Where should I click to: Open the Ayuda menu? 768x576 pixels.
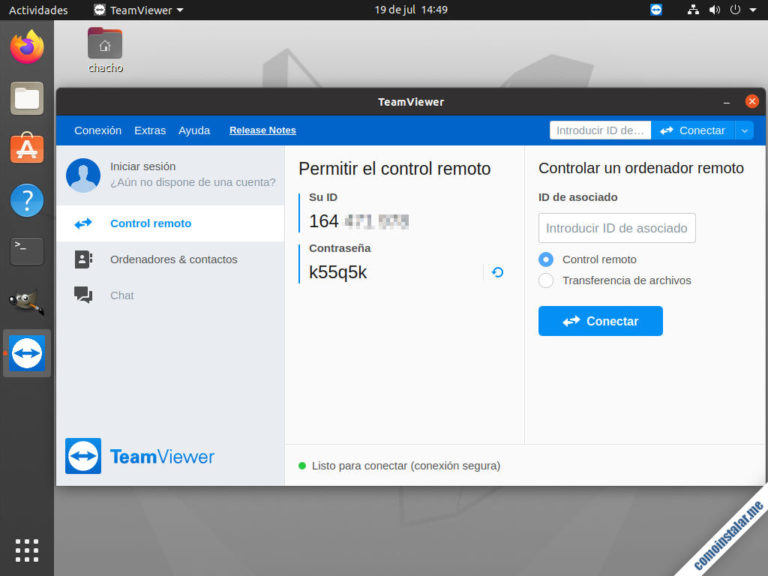(194, 130)
